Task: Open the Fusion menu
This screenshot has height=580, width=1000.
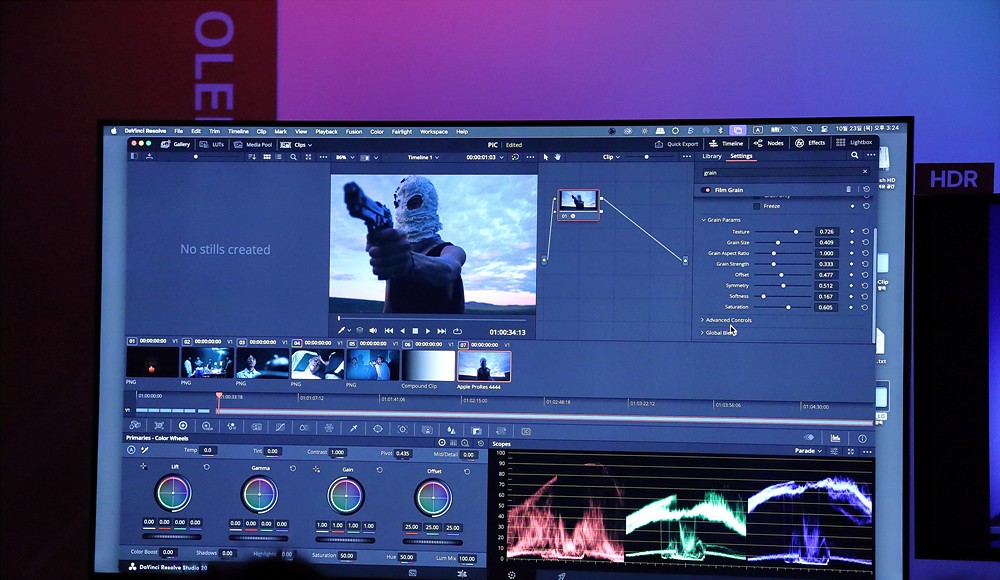Action: pyautogui.click(x=354, y=132)
